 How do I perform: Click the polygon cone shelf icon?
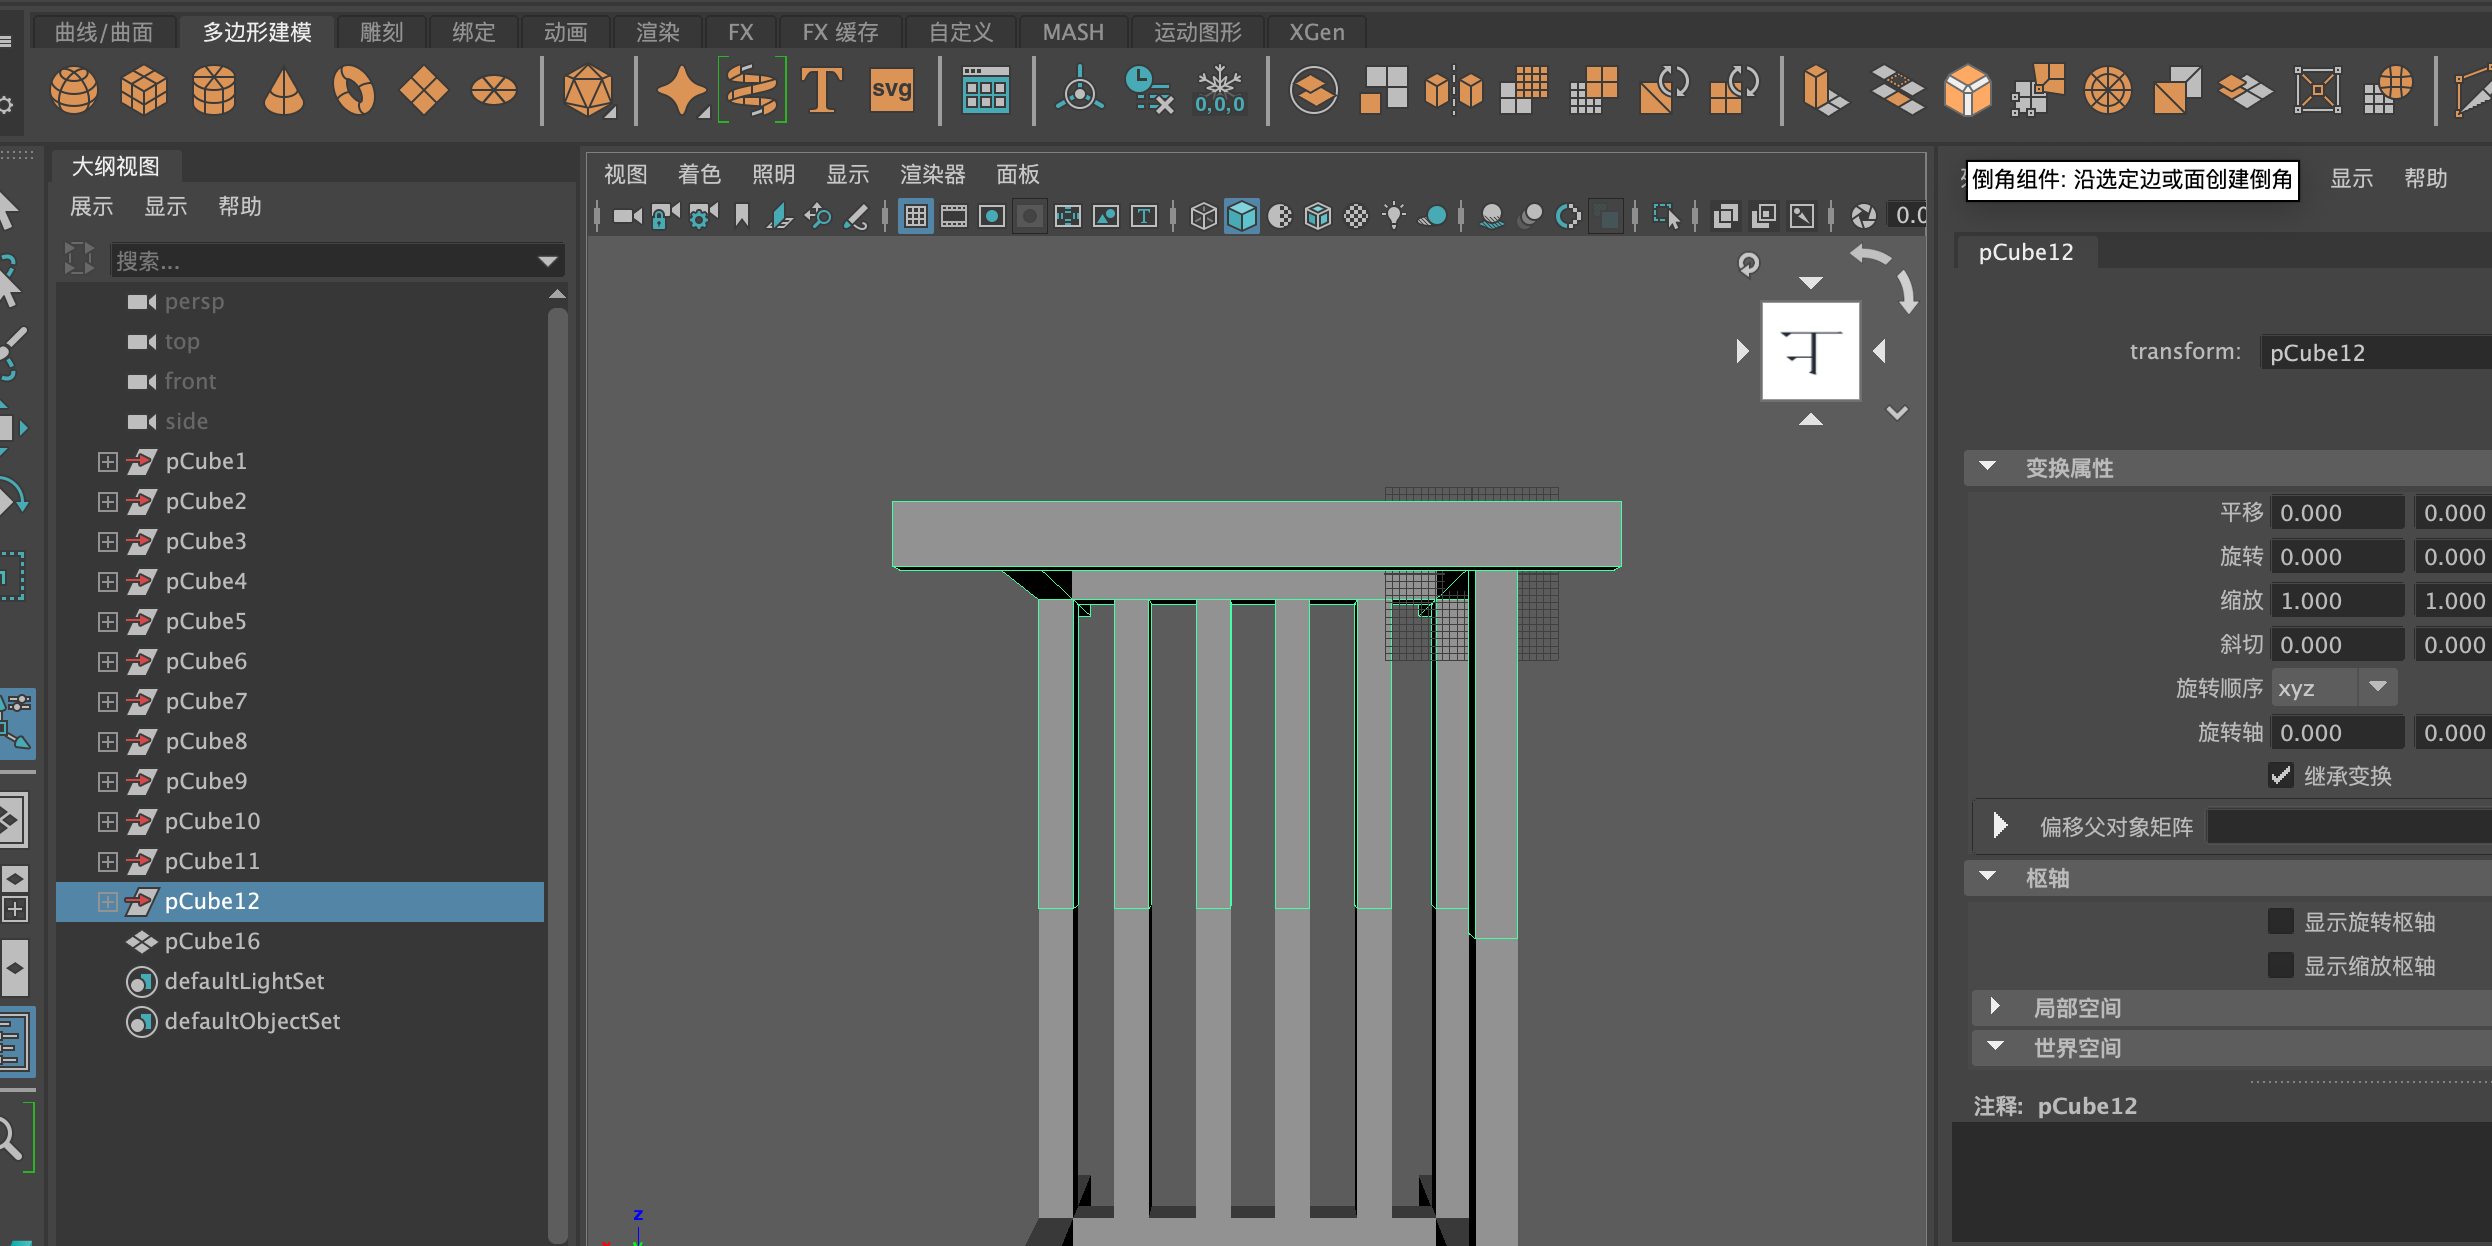click(x=284, y=91)
